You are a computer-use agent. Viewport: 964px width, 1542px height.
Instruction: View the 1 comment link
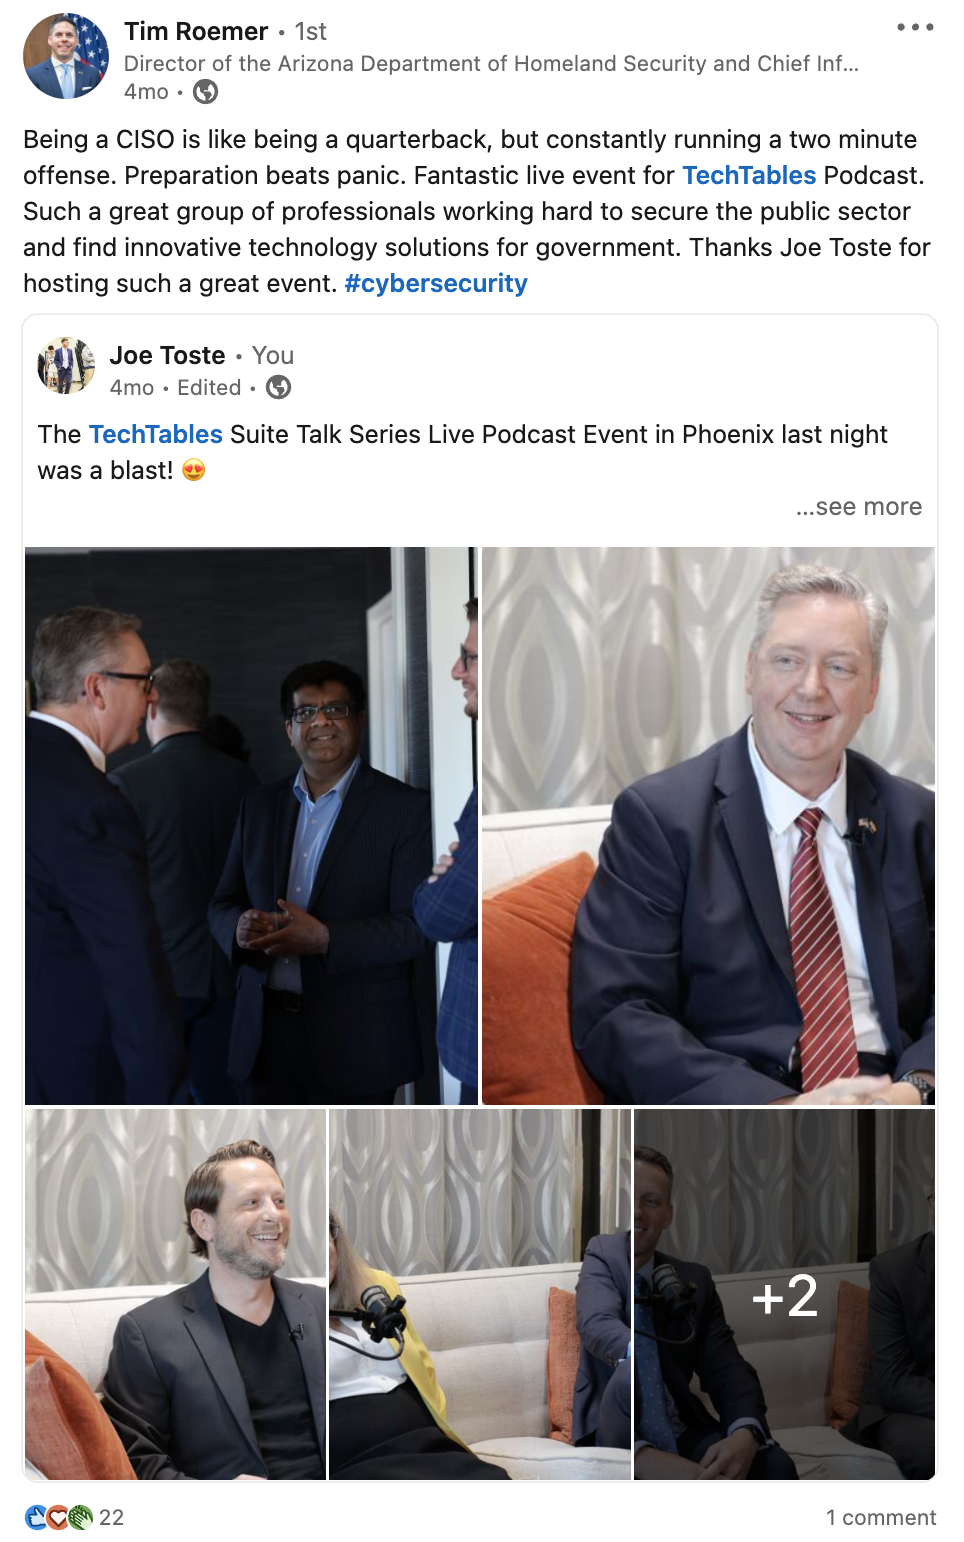[x=880, y=1517]
